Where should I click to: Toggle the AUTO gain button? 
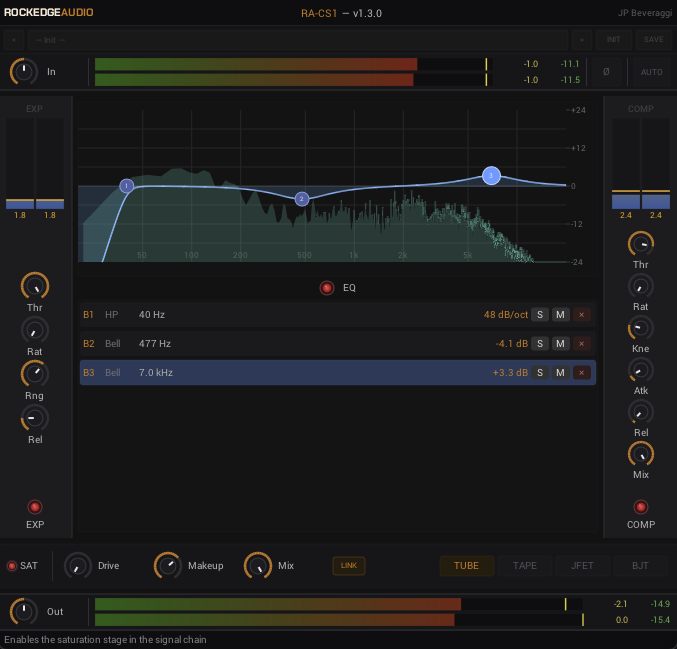click(x=652, y=72)
